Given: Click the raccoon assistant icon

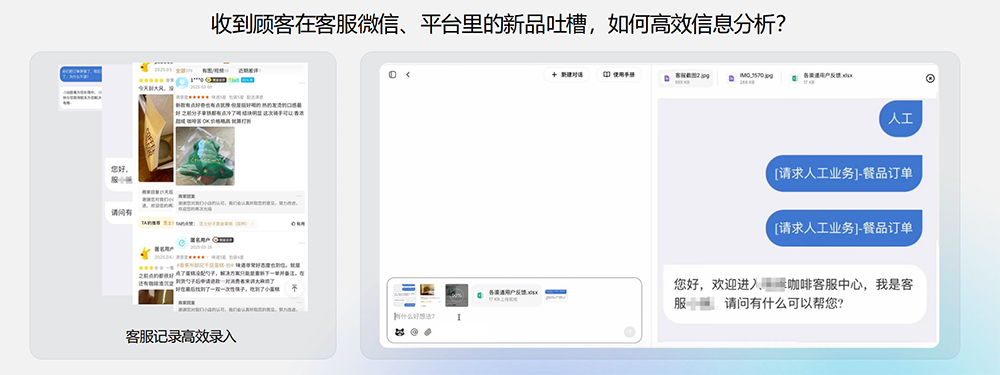Looking at the screenshot, I should click(400, 332).
